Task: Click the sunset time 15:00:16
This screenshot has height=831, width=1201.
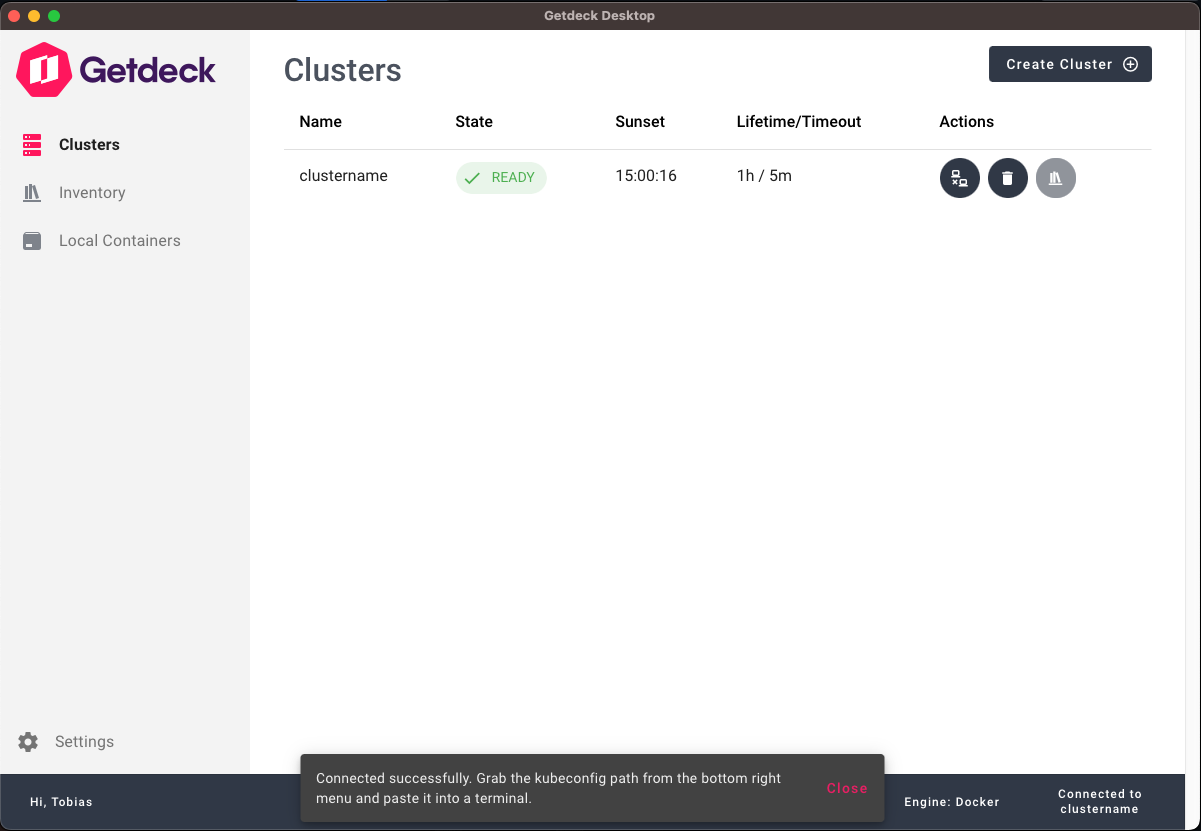Action: coord(646,176)
